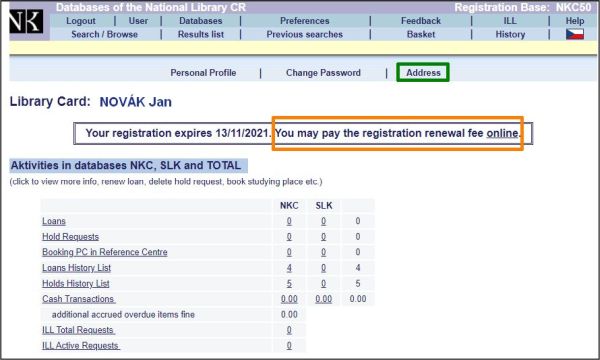The image size is (600, 360).
Task: Open the Loans History List link
Action: (x=77, y=268)
